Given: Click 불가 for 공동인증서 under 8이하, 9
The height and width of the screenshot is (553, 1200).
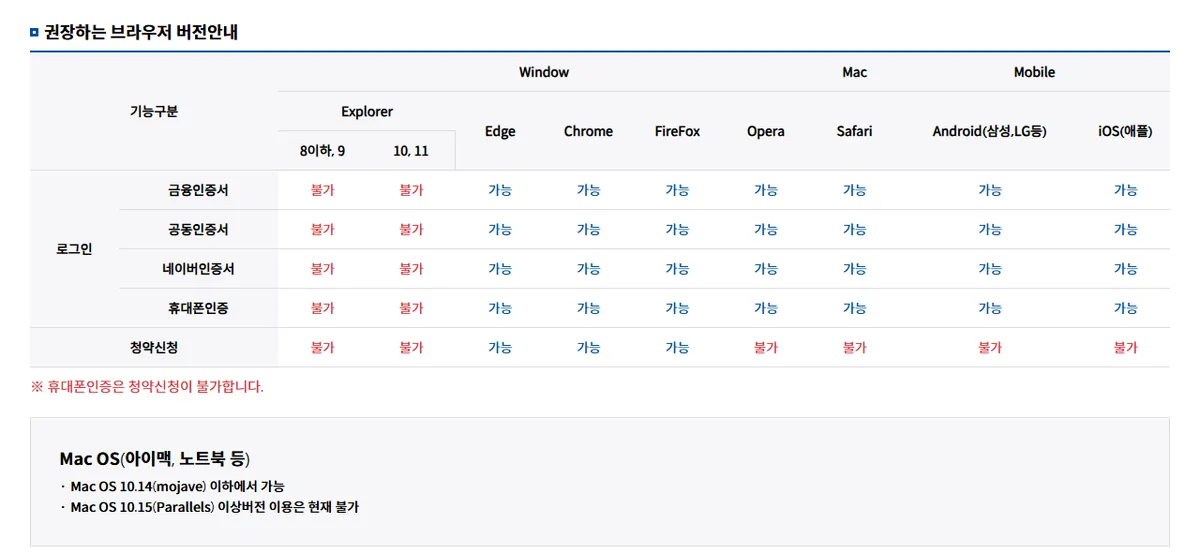Looking at the screenshot, I should [322, 229].
